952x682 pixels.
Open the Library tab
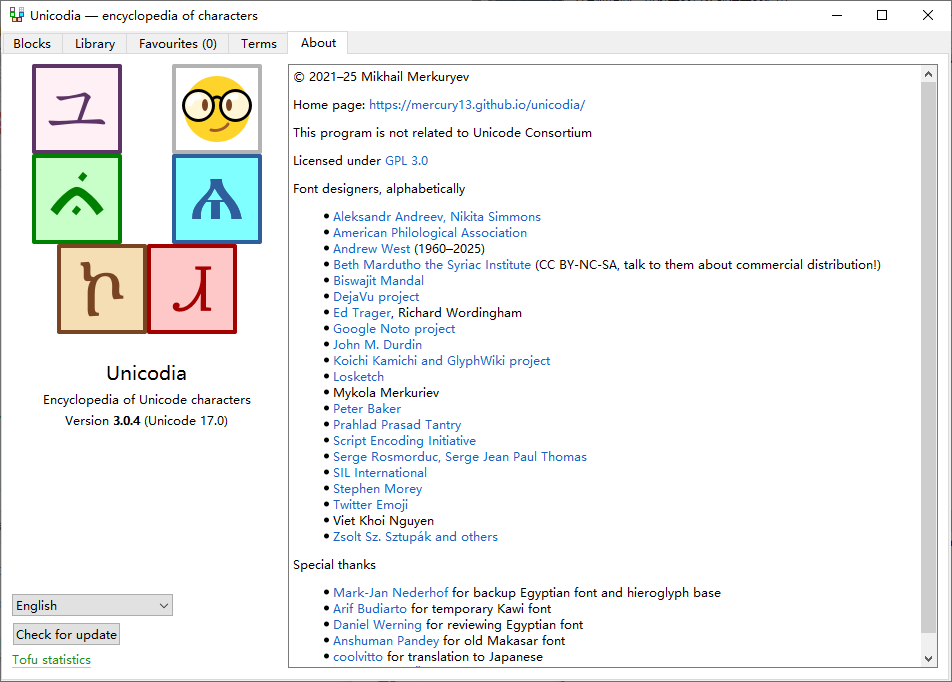pos(95,43)
